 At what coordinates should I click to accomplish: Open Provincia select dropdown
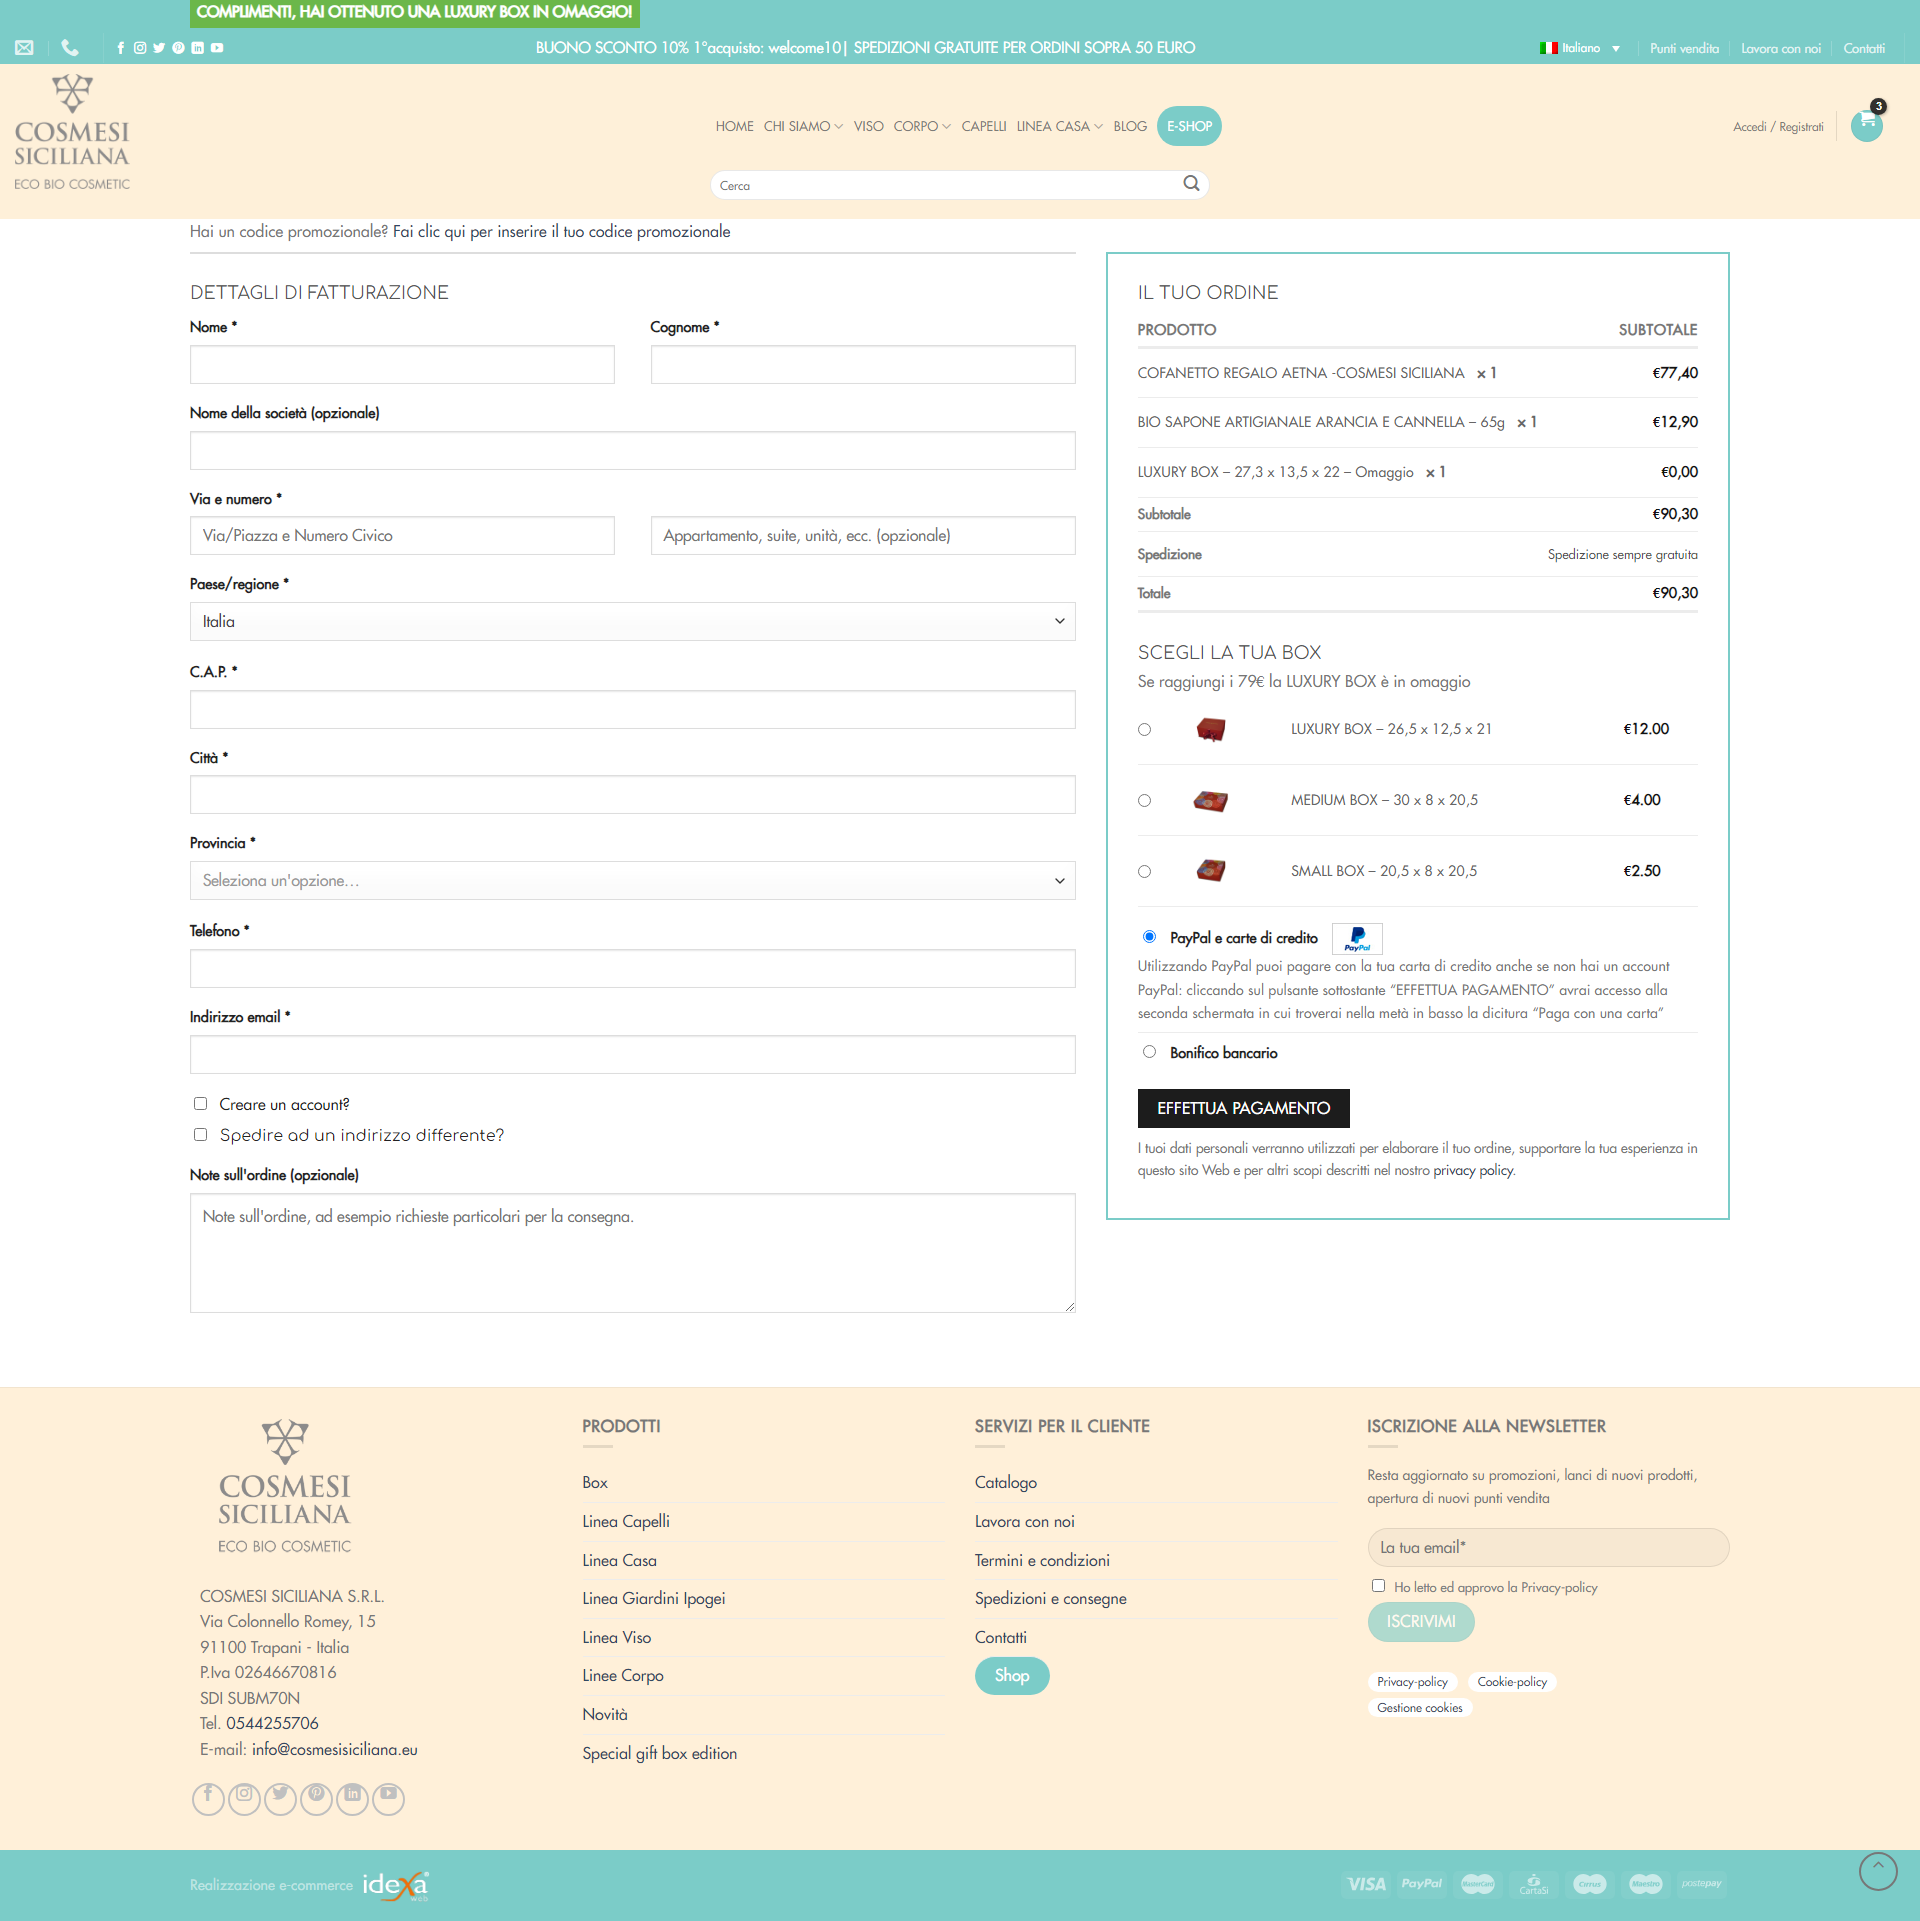point(633,880)
